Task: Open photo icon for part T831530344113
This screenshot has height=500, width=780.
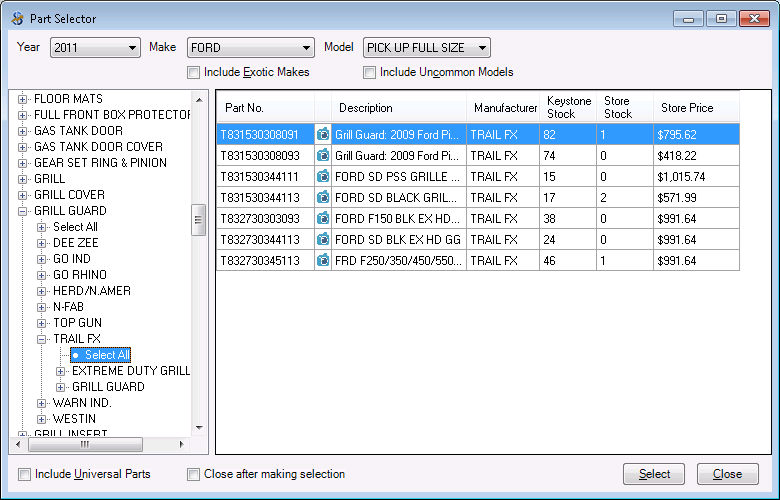Action: tap(323, 197)
